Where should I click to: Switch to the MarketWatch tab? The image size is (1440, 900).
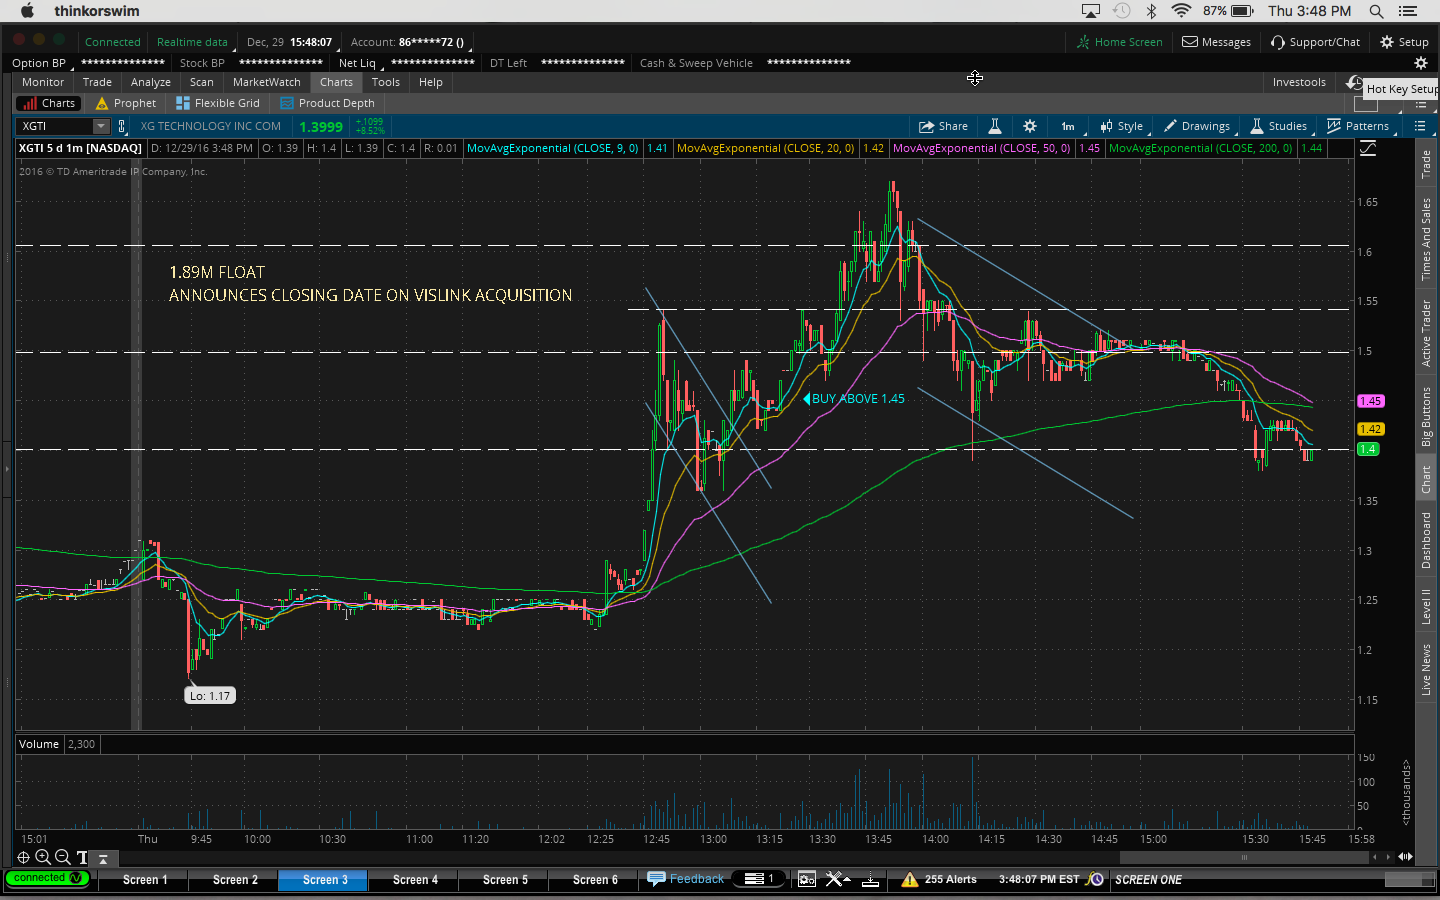click(266, 82)
